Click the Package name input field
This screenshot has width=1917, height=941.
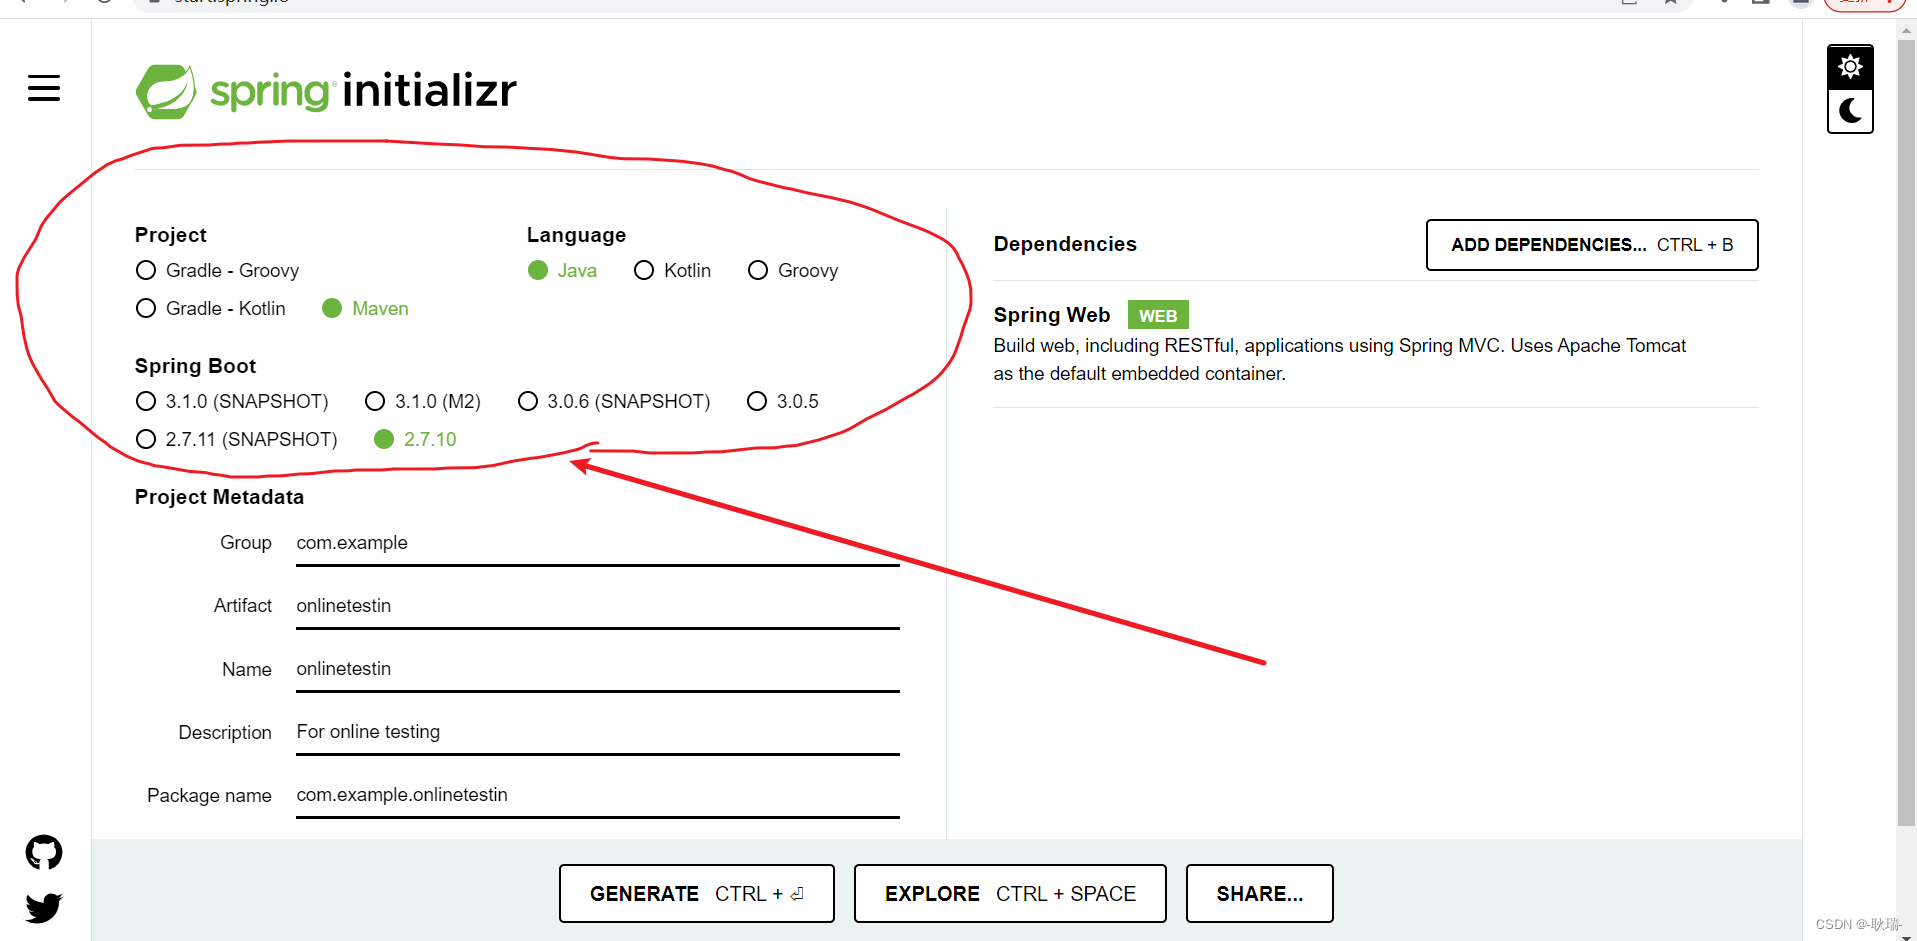tap(598, 796)
